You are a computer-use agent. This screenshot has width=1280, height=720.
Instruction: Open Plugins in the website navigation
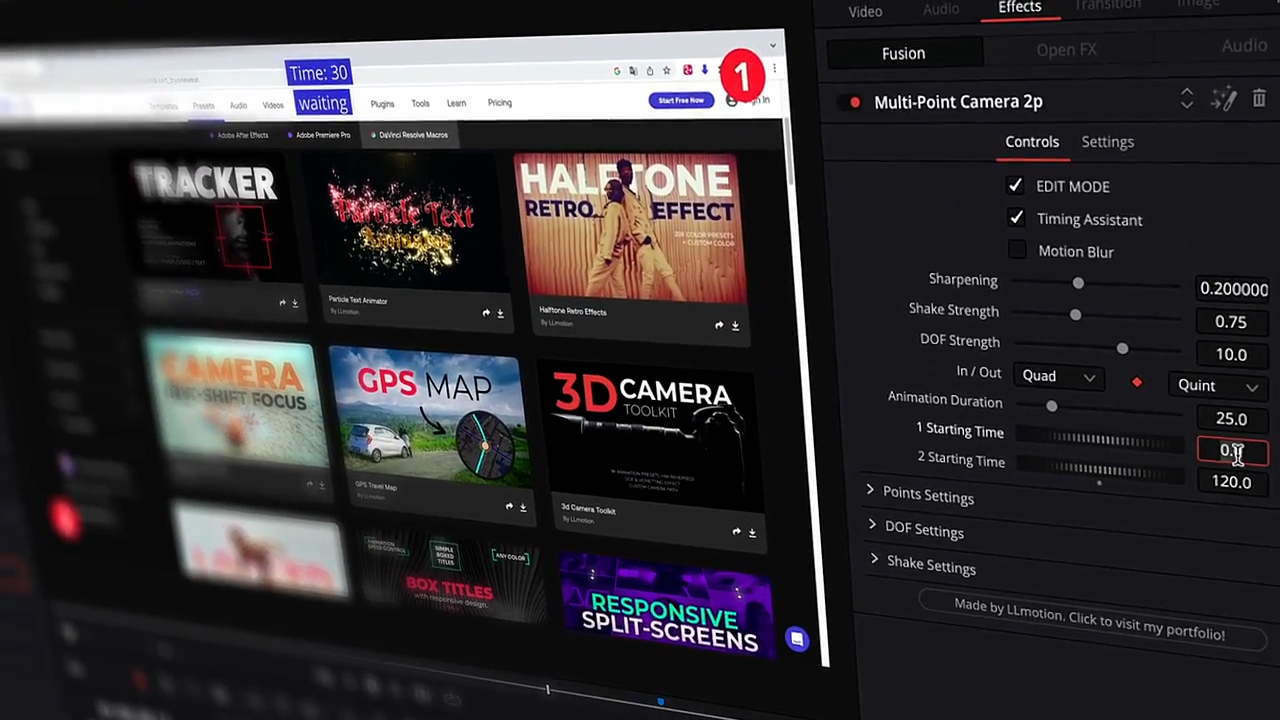tap(382, 103)
